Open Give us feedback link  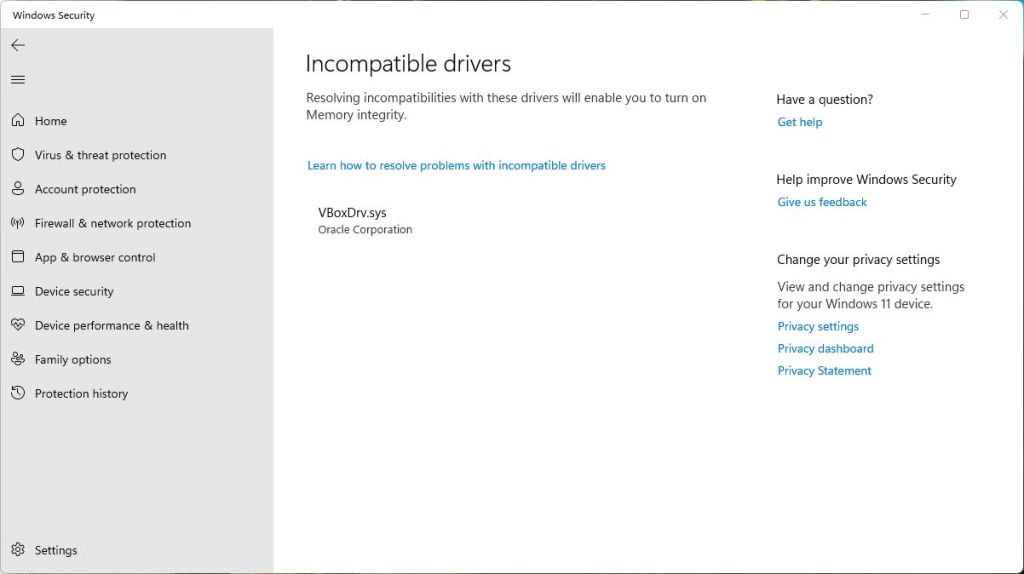(x=821, y=202)
